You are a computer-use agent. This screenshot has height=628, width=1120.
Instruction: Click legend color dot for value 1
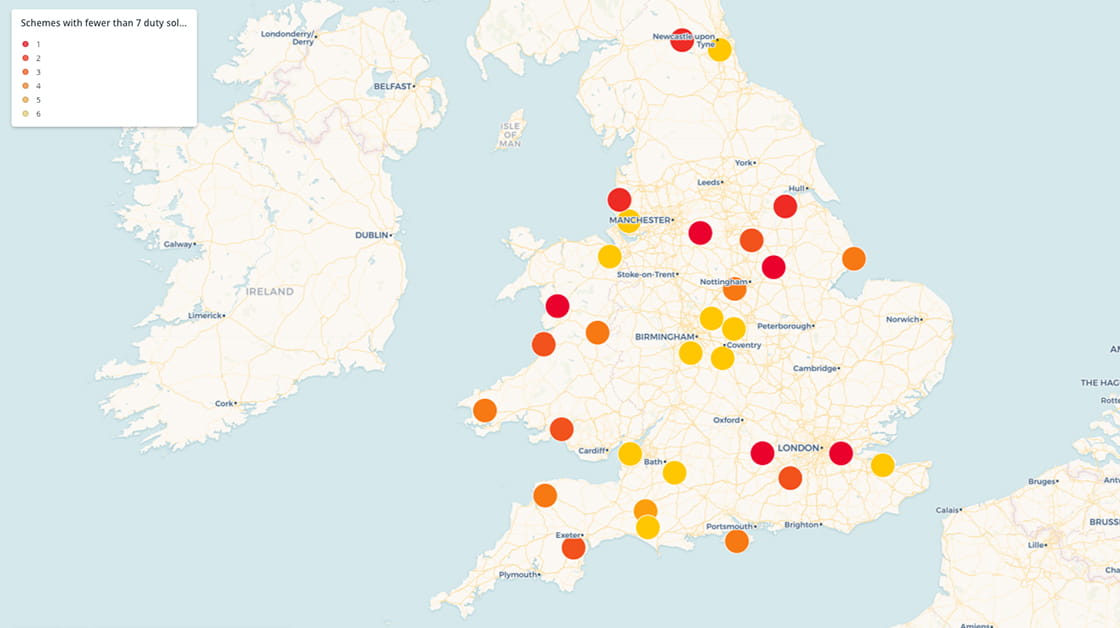point(25,44)
